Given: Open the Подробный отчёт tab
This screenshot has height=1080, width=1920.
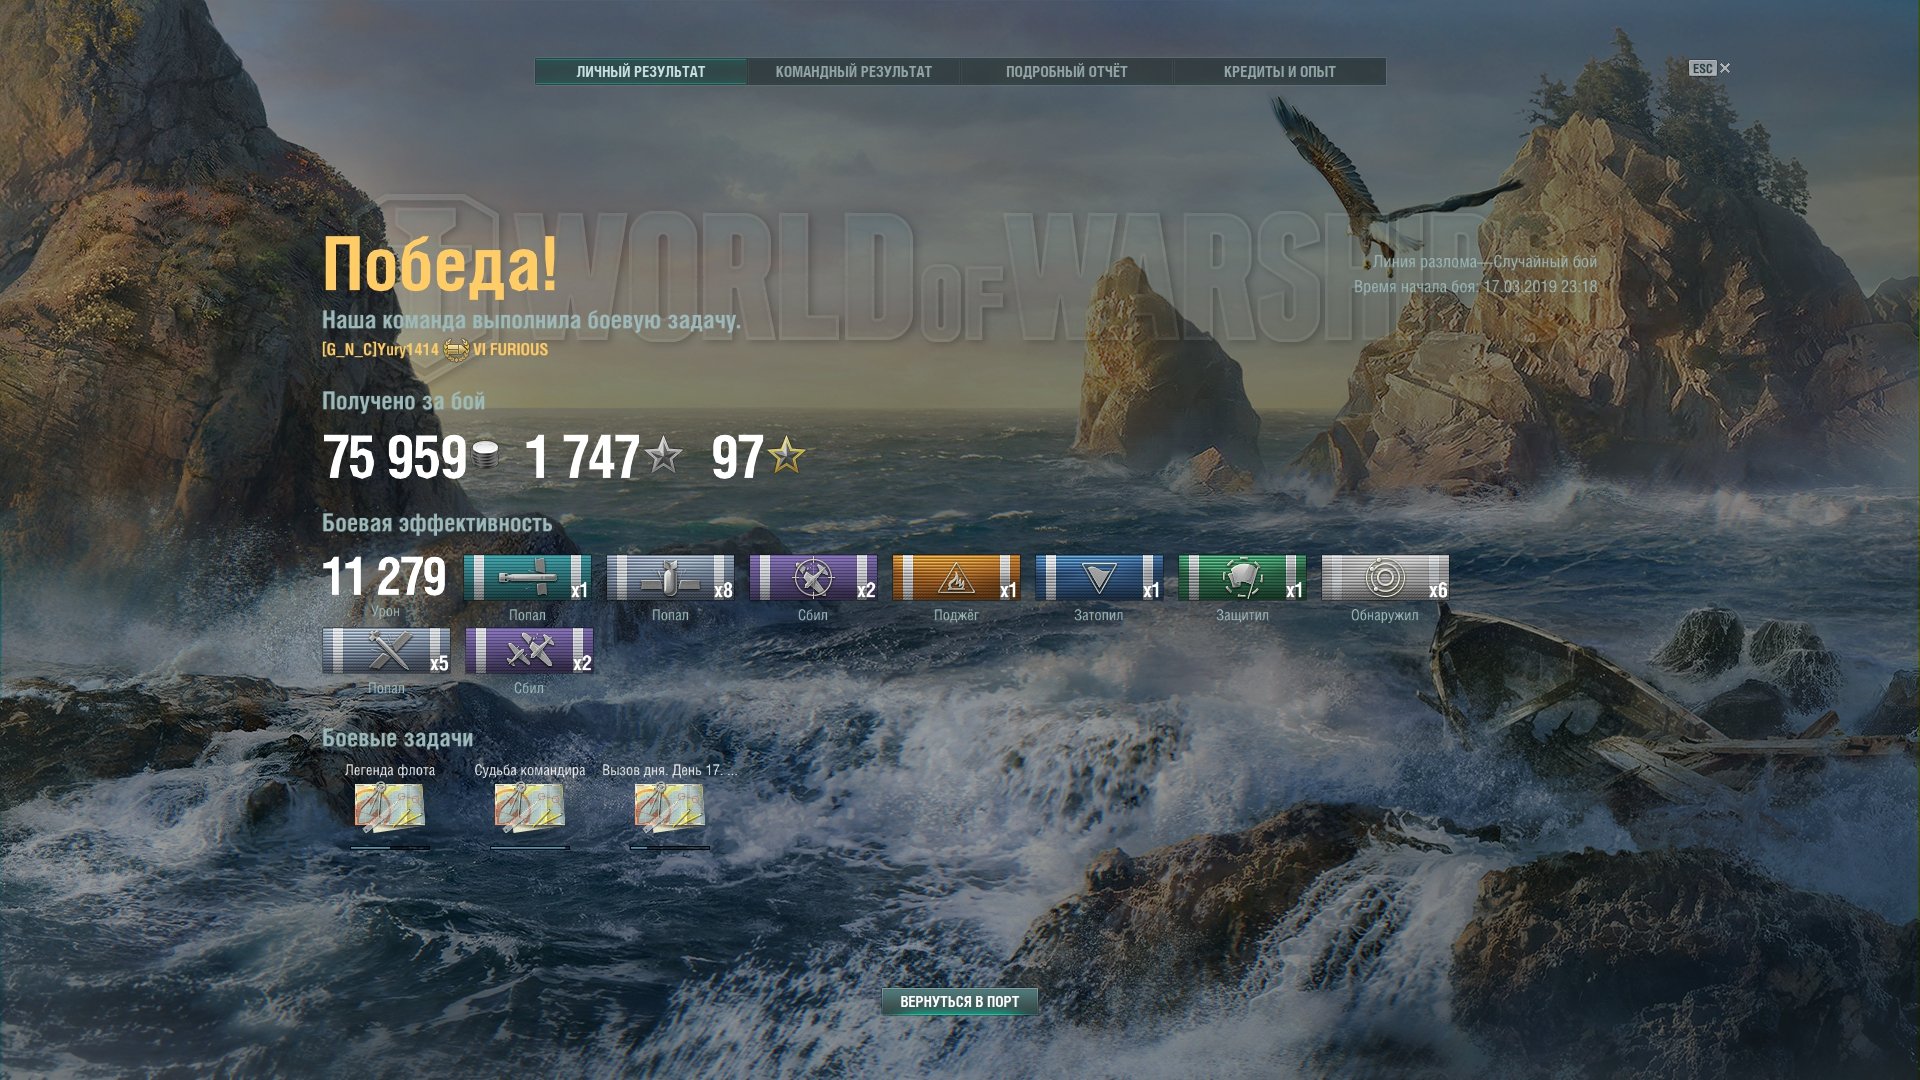Looking at the screenshot, I should coord(1066,72).
